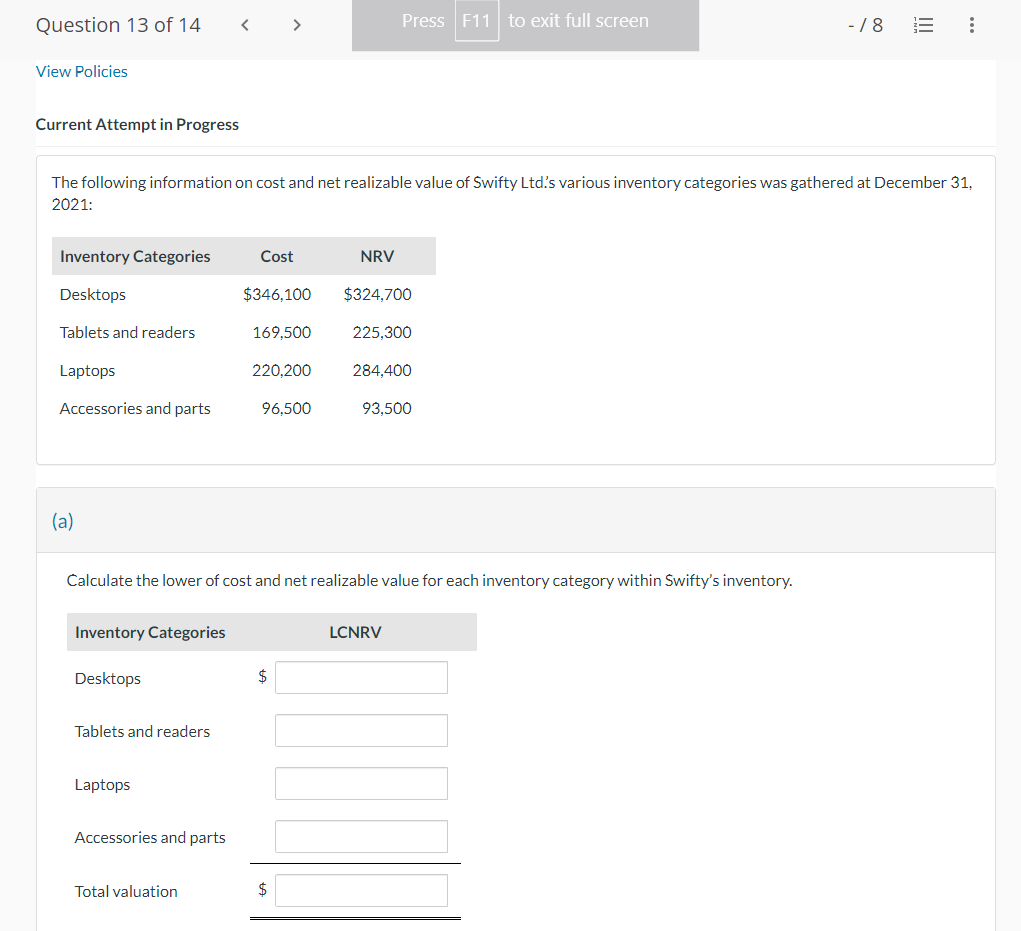Click the Accessories and parts LCNRV input field
This screenshot has height=931, width=1021.
[x=361, y=837]
